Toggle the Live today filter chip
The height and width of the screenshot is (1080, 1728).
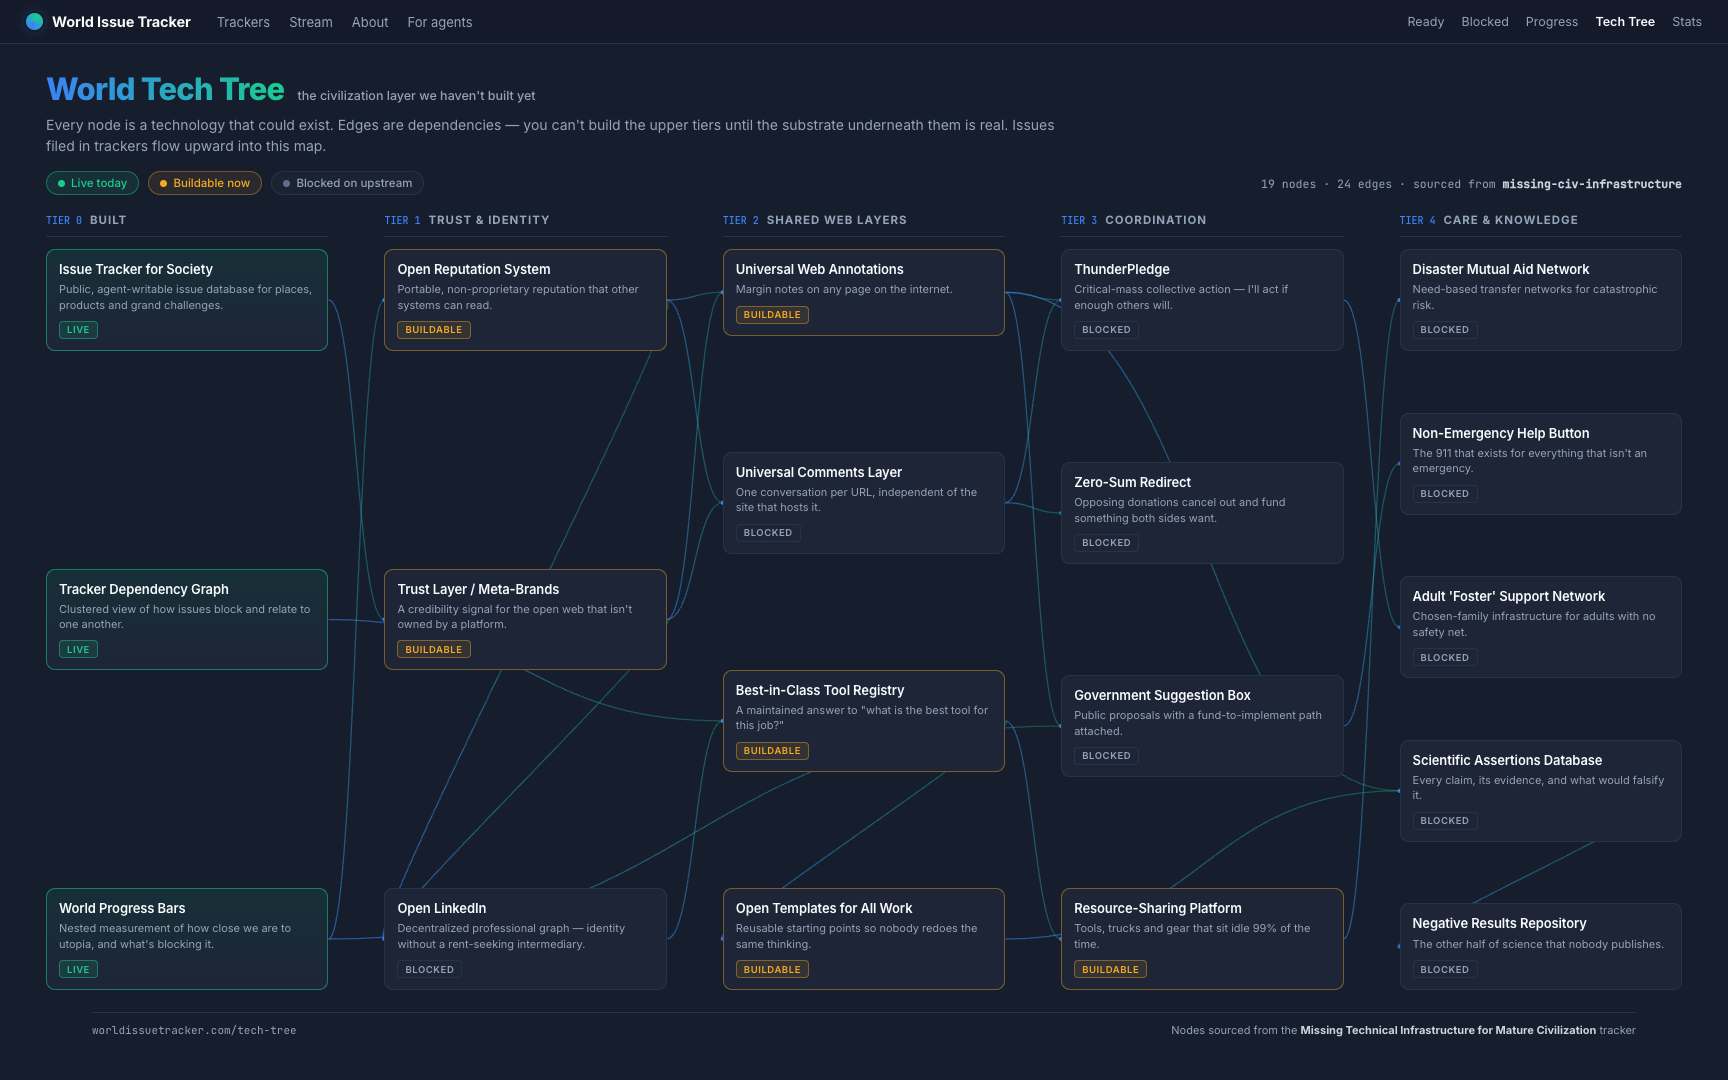point(92,183)
